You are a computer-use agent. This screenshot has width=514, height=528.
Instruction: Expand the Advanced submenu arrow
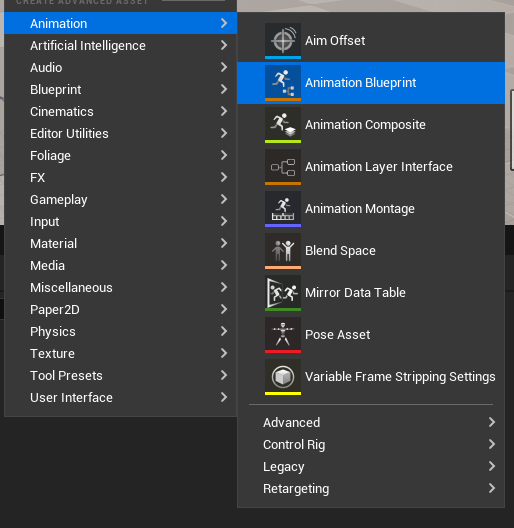pos(492,422)
